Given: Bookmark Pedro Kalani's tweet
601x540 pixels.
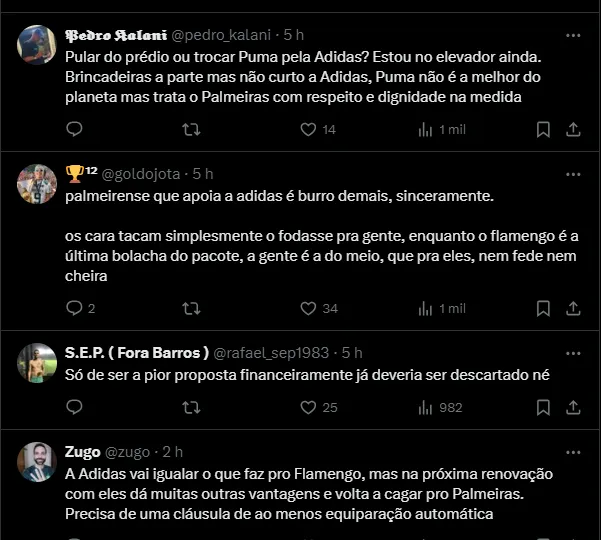Looking at the screenshot, I should (x=543, y=129).
